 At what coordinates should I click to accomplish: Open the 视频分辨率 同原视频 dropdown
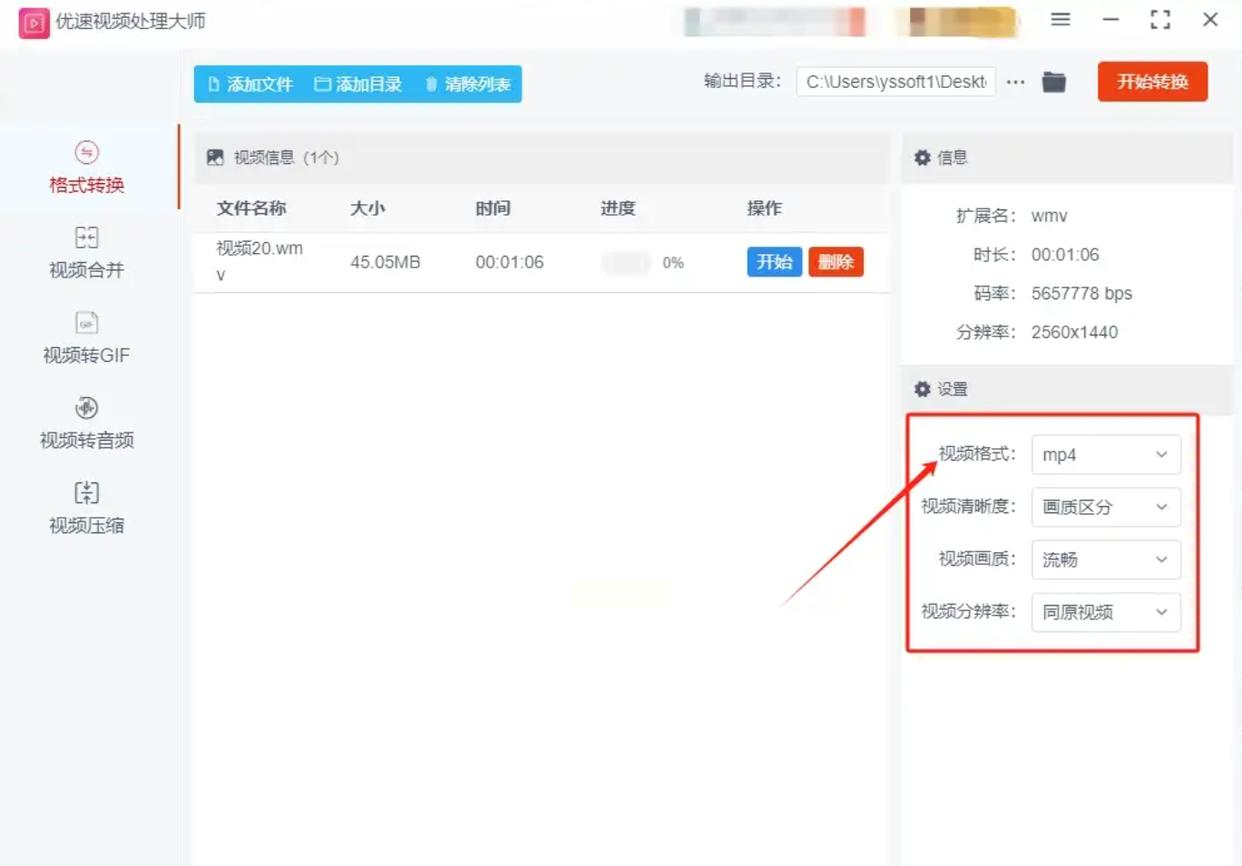[1106, 612]
